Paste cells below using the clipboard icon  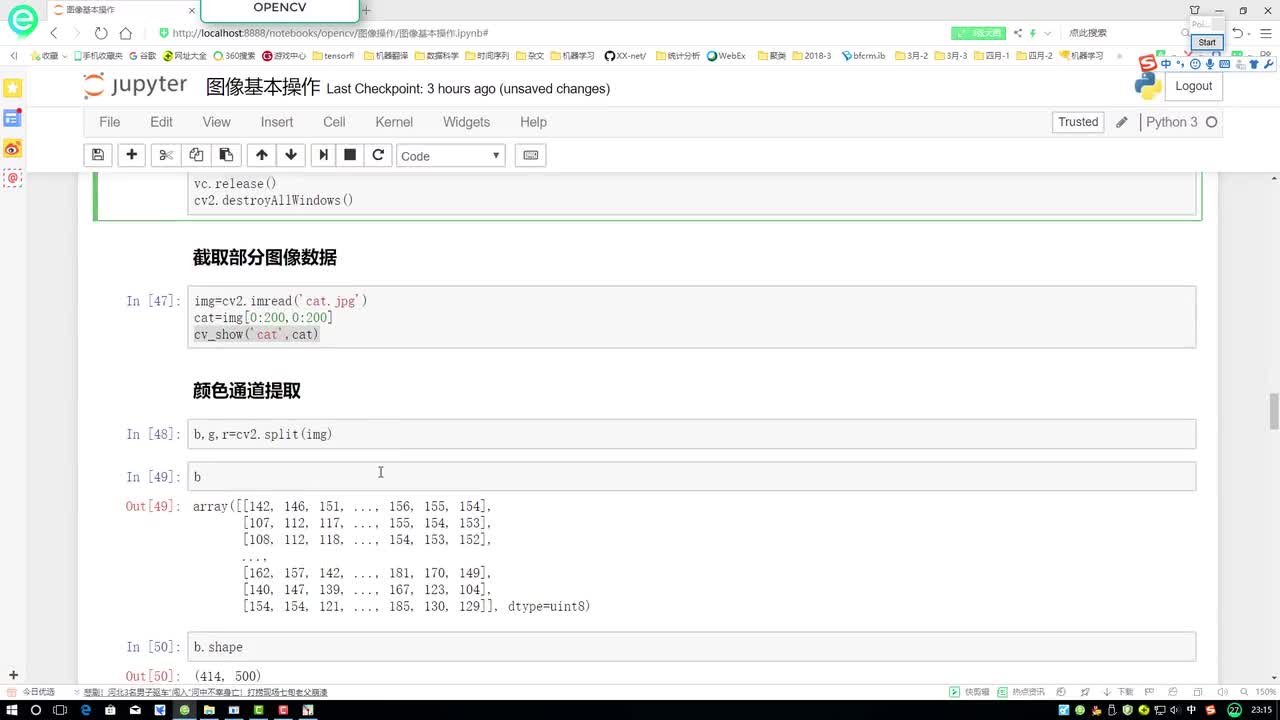226,155
